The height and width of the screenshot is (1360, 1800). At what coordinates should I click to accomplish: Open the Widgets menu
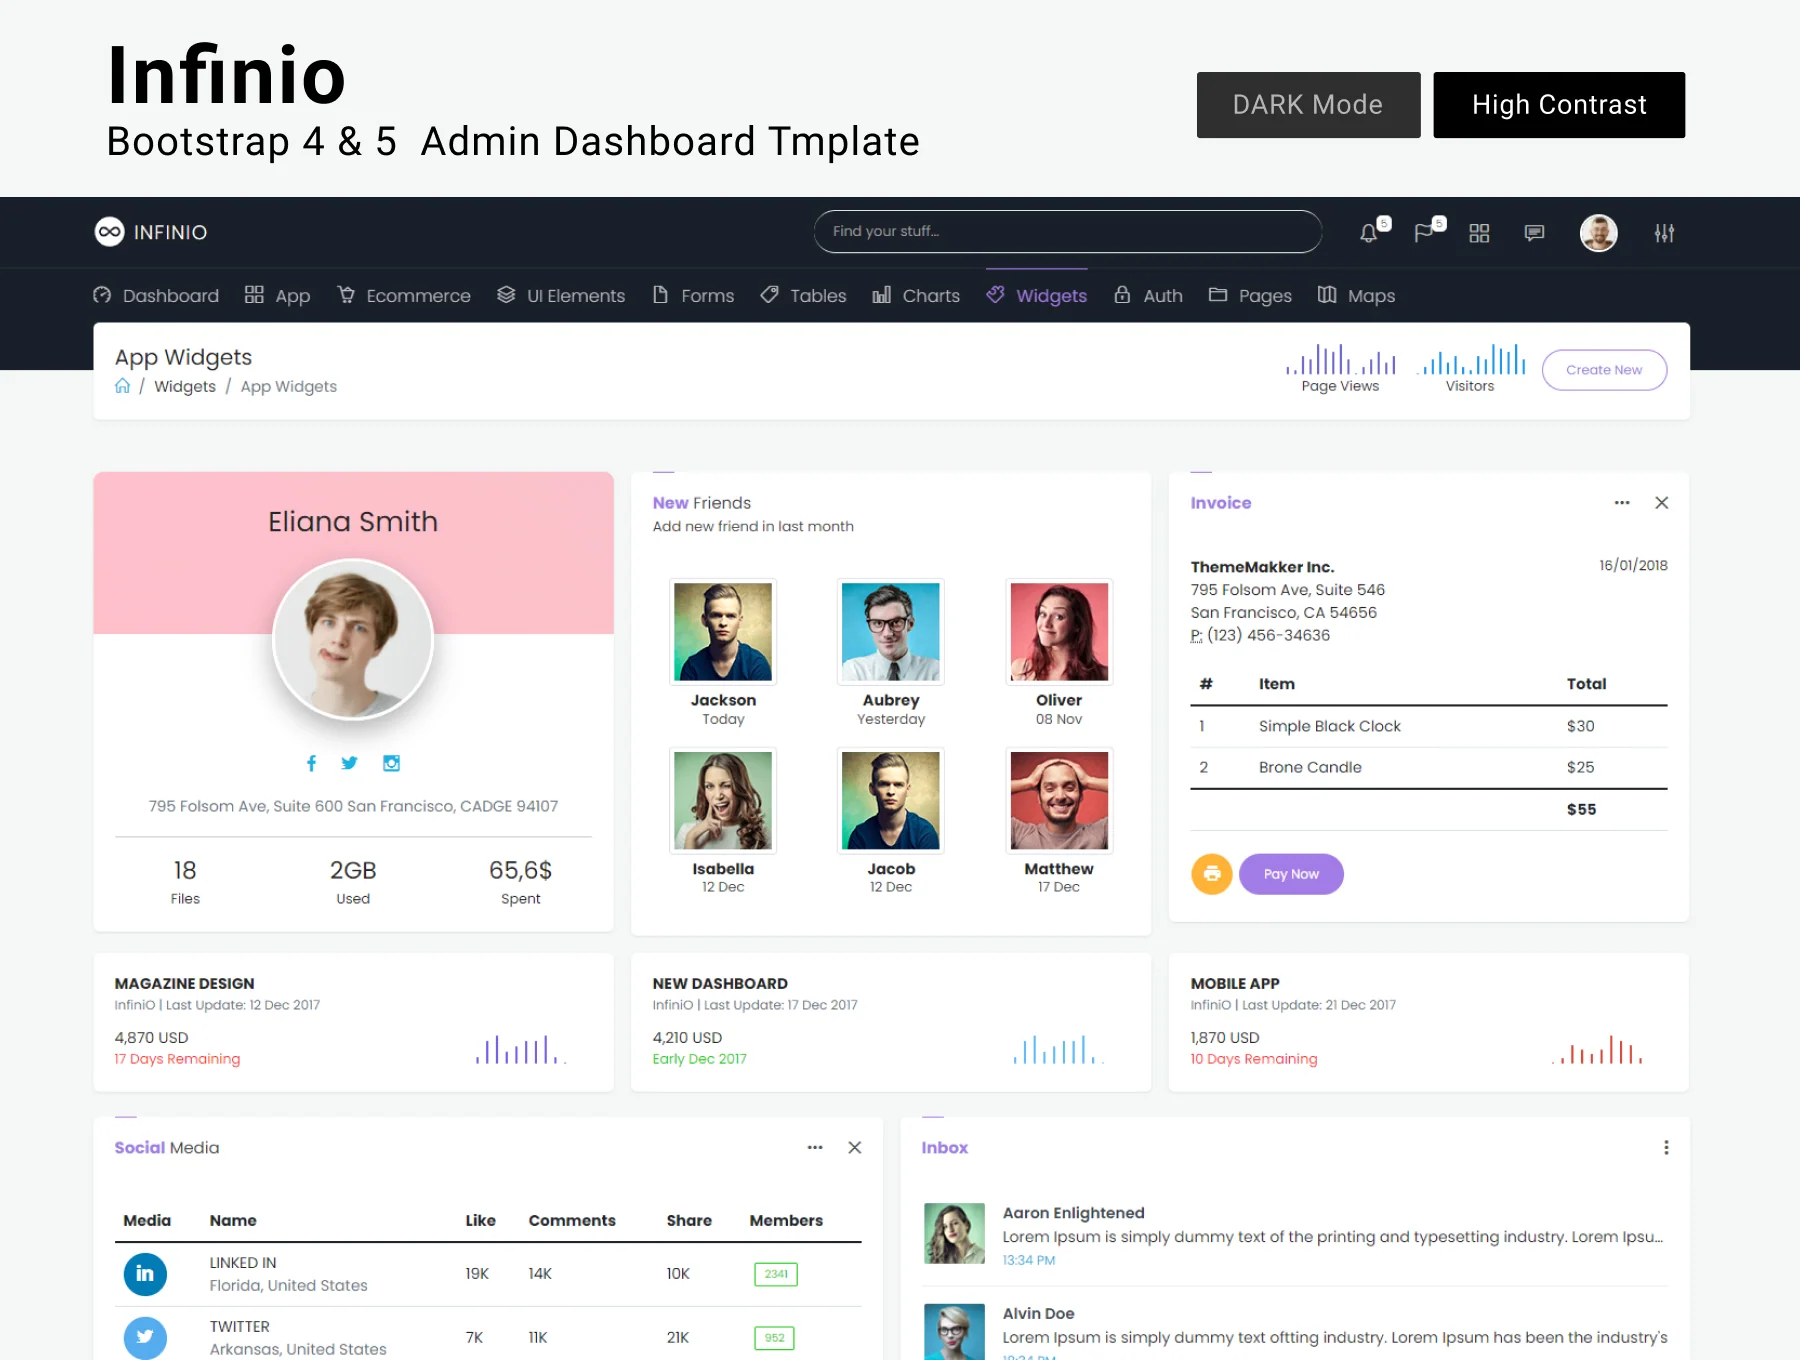click(1037, 296)
